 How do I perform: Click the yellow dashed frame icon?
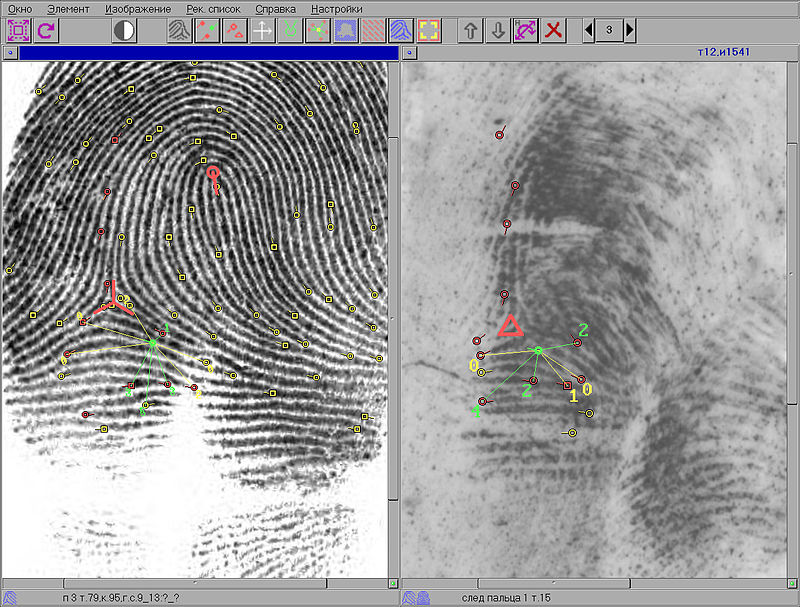click(x=429, y=30)
